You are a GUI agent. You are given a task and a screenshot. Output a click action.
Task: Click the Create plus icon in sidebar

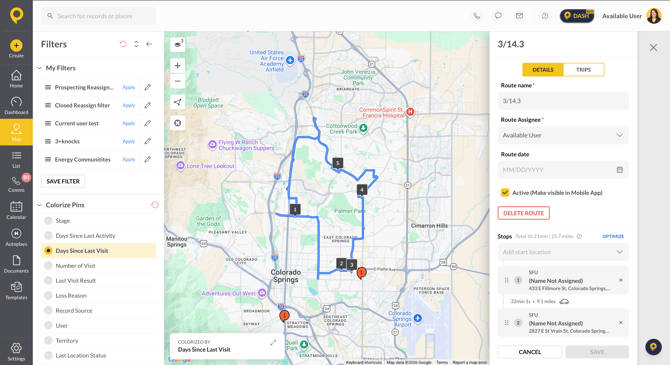point(16,45)
